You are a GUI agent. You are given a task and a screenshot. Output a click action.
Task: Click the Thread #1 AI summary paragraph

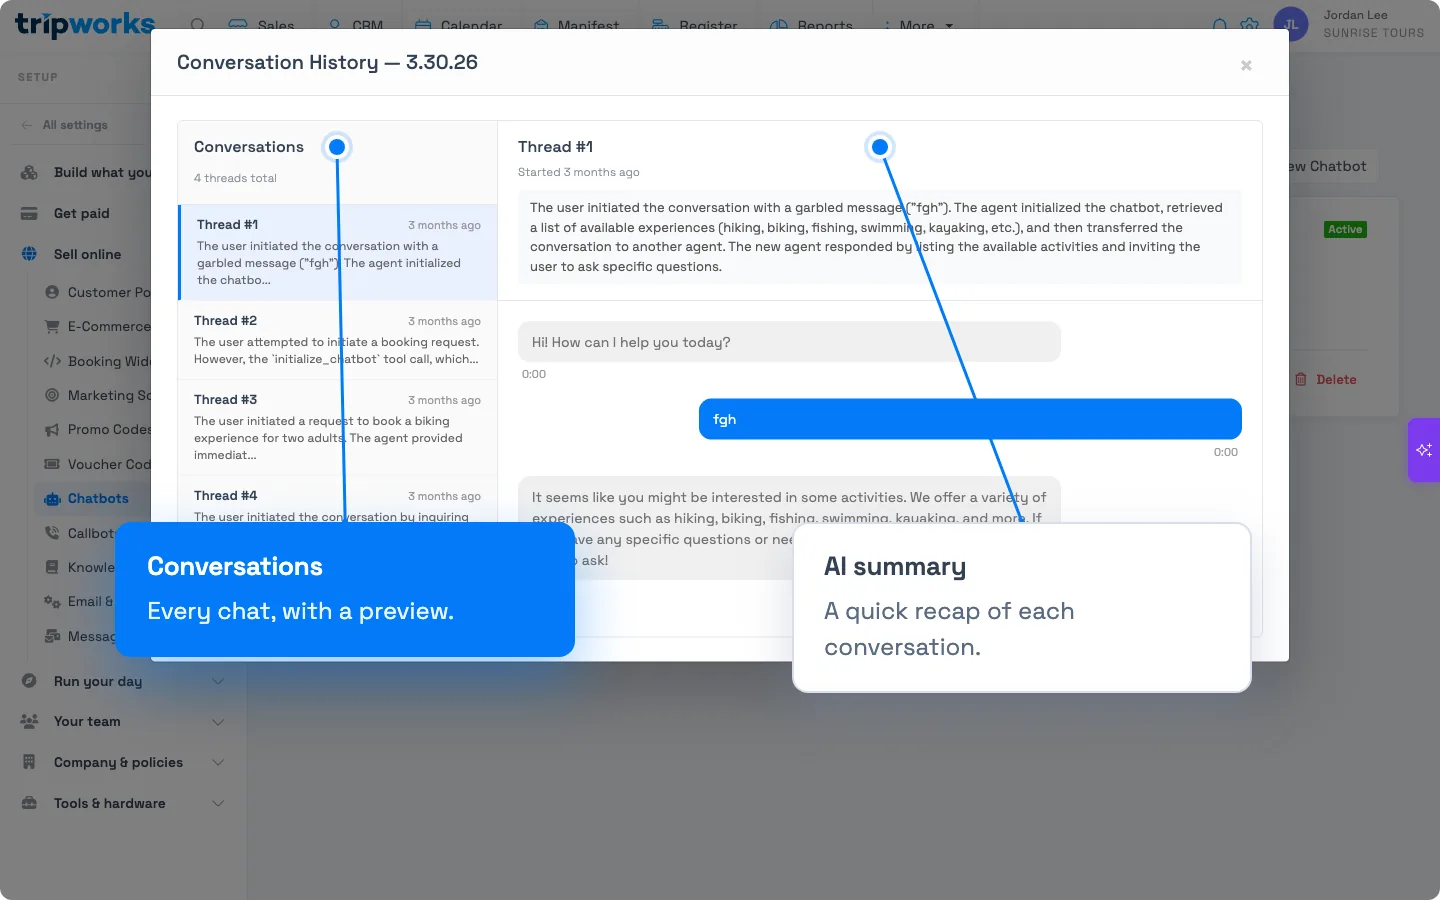pos(880,237)
